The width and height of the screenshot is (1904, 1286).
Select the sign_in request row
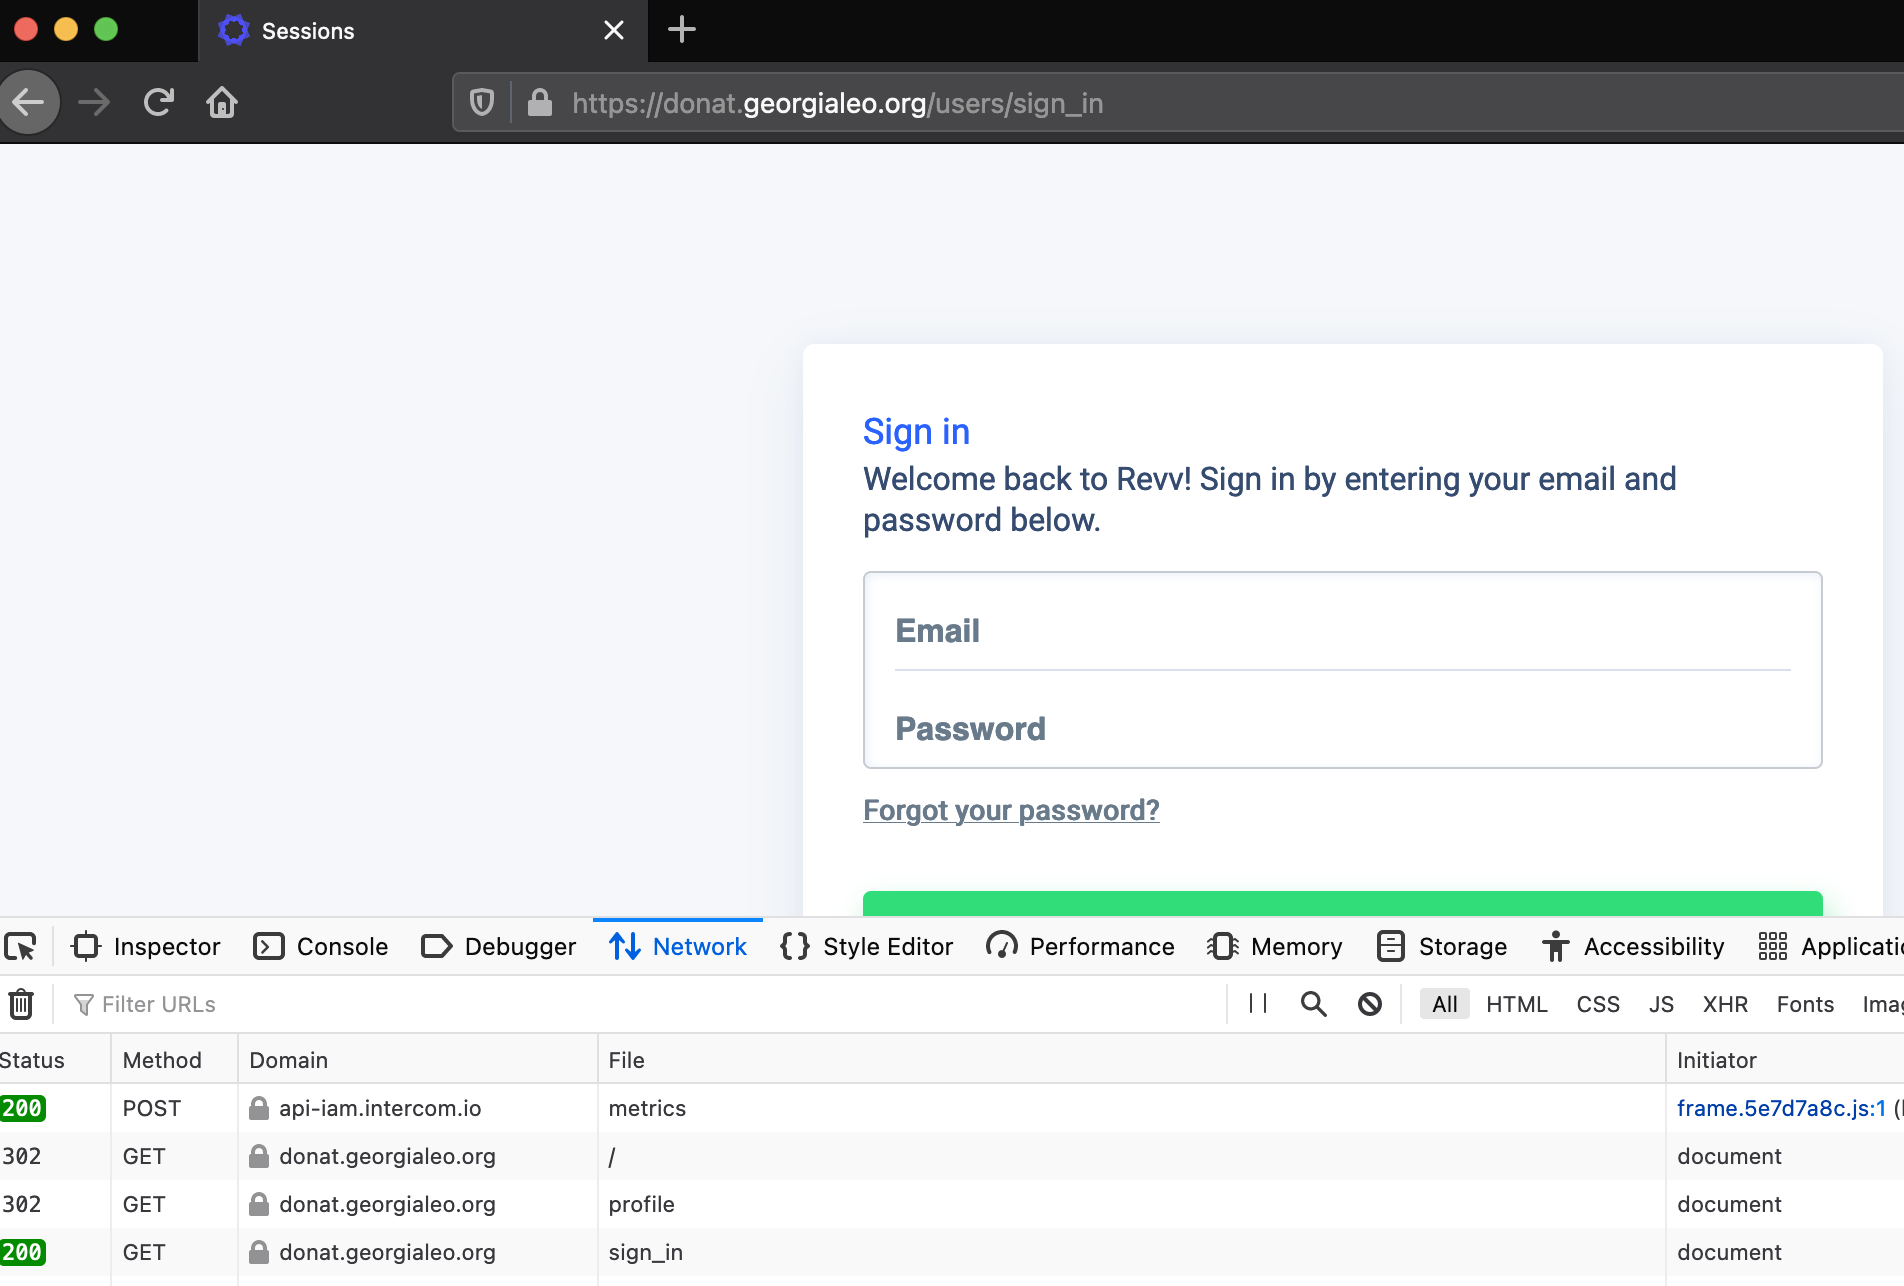tap(952, 1252)
